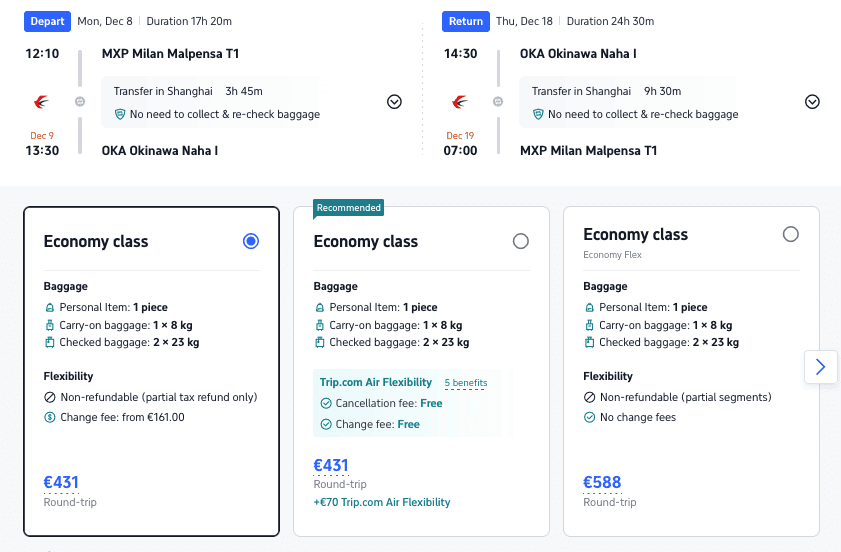Click the checked baggage icon in the Recommended card
This screenshot has height=552, width=841.
coord(320,342)
